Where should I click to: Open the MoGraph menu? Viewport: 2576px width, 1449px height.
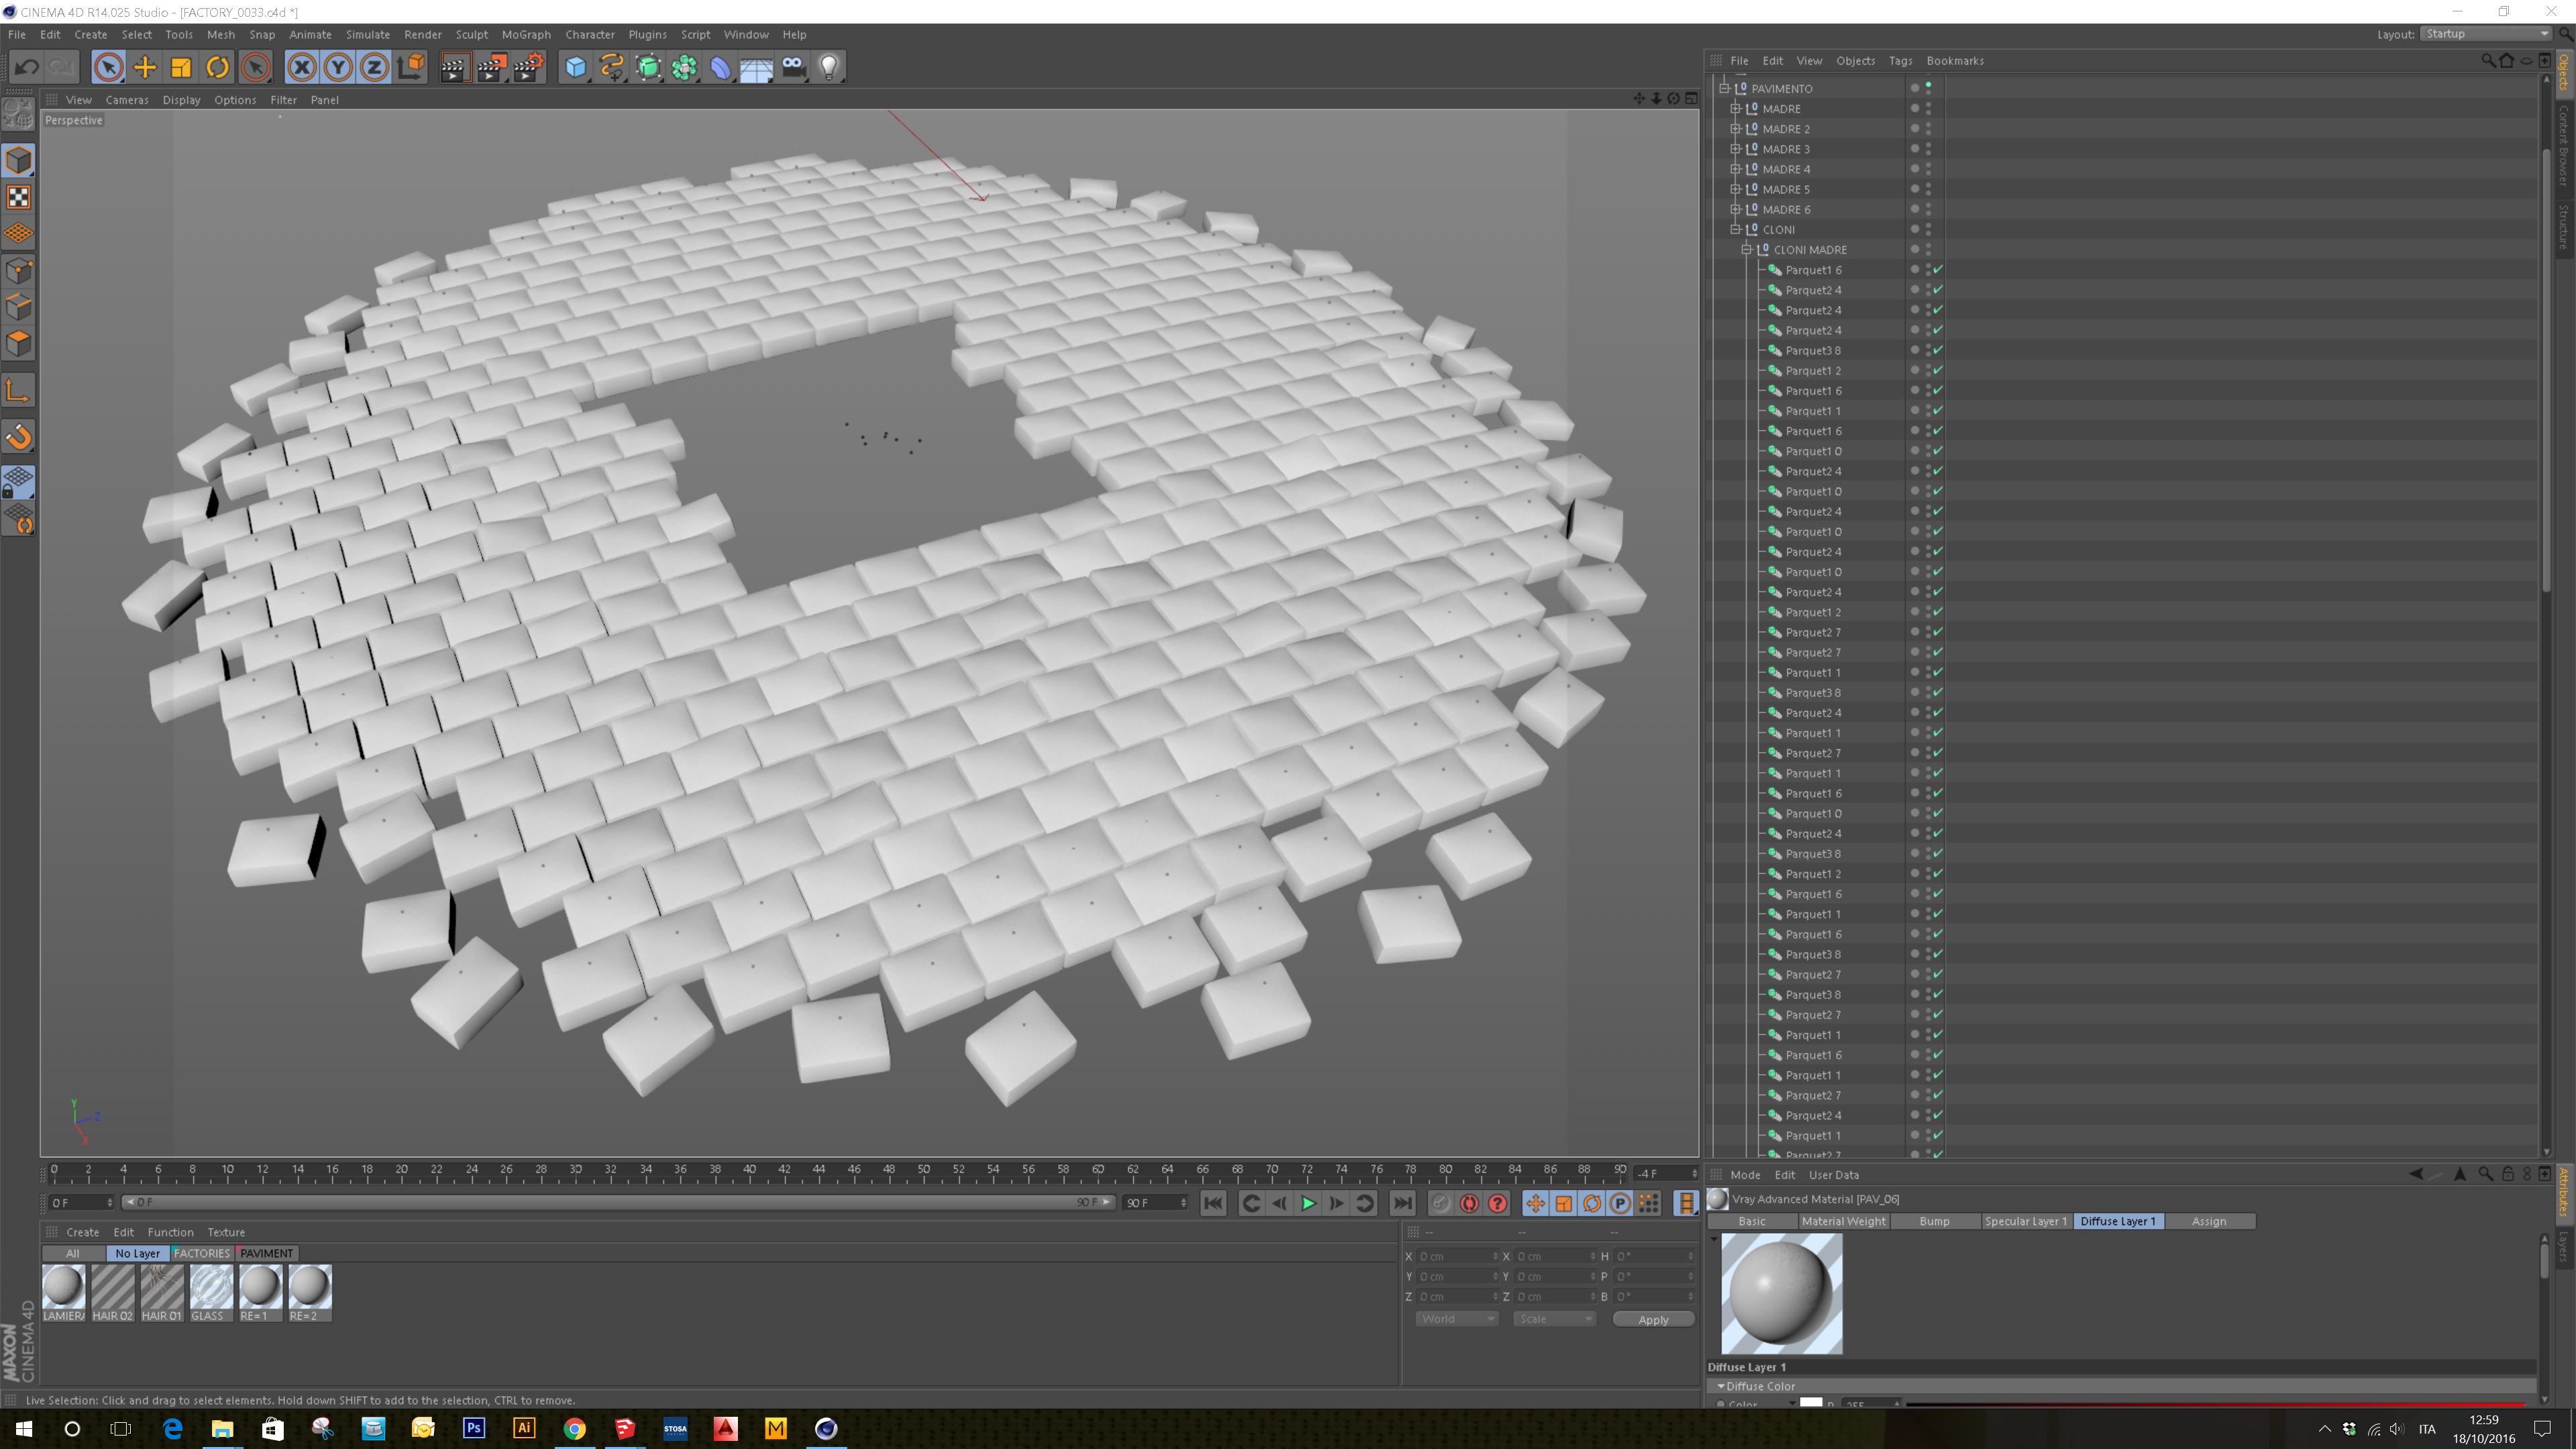pyautogui.click(x=526, y=34)
